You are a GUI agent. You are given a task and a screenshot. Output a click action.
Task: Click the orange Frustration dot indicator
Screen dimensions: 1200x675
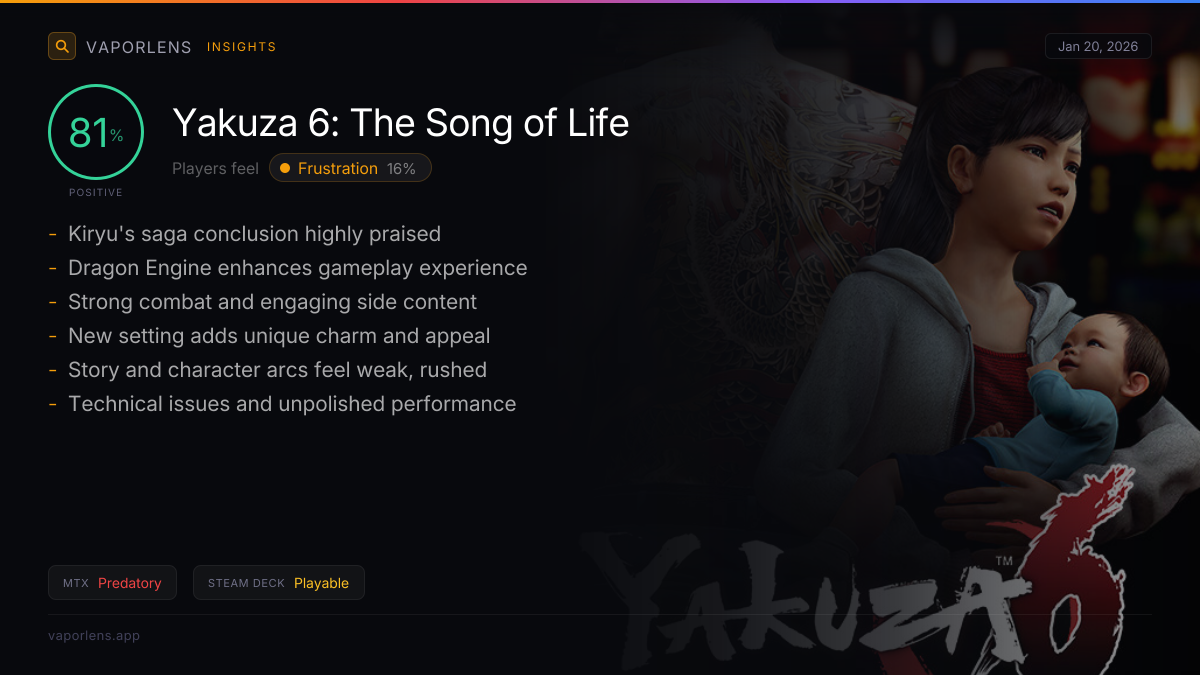click(285, 168)
